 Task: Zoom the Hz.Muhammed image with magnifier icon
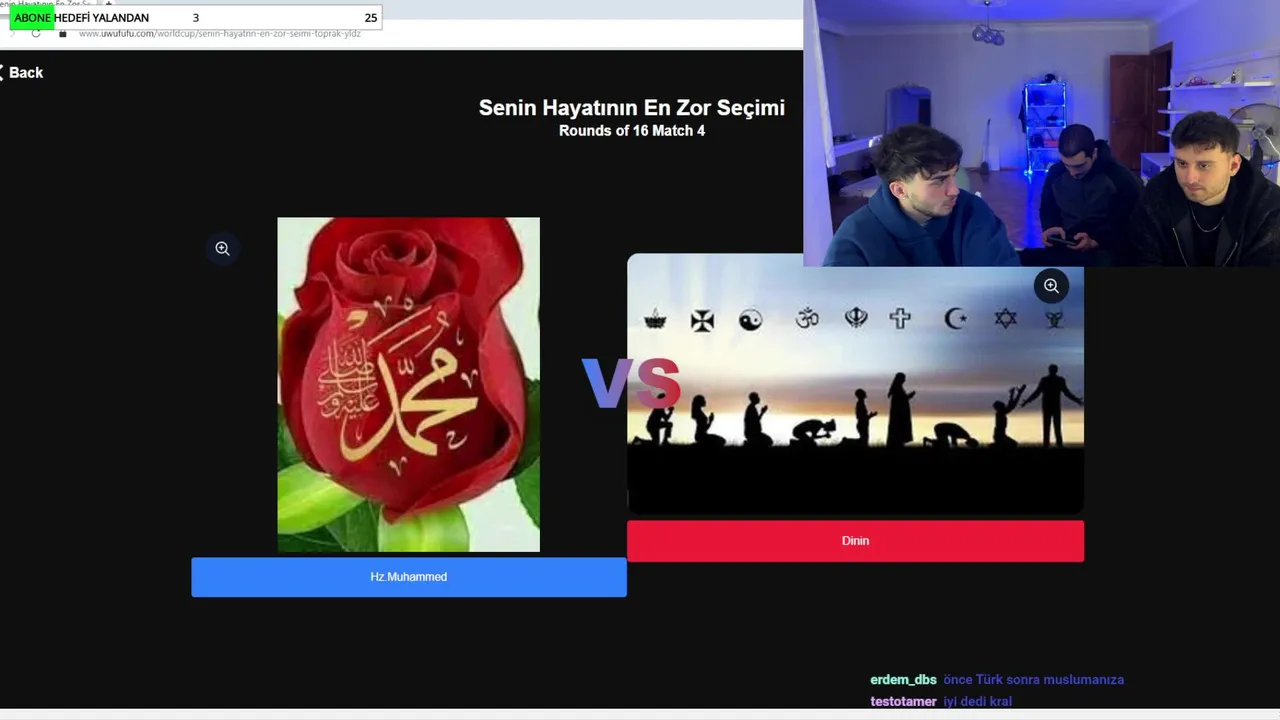coord(222,249)
